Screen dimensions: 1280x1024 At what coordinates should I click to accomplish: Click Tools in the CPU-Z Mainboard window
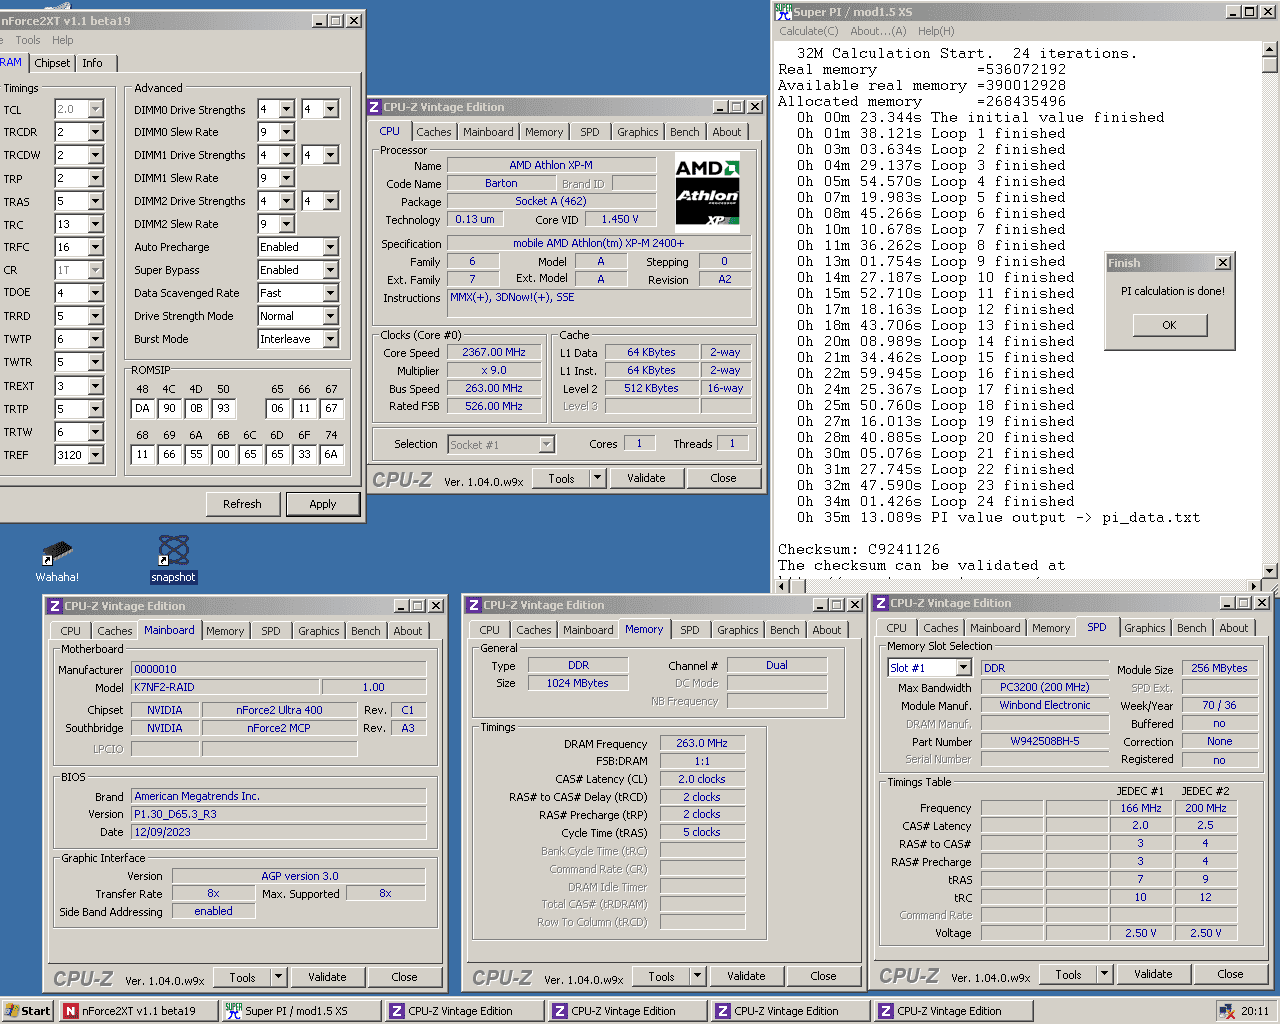pos(242,977)
